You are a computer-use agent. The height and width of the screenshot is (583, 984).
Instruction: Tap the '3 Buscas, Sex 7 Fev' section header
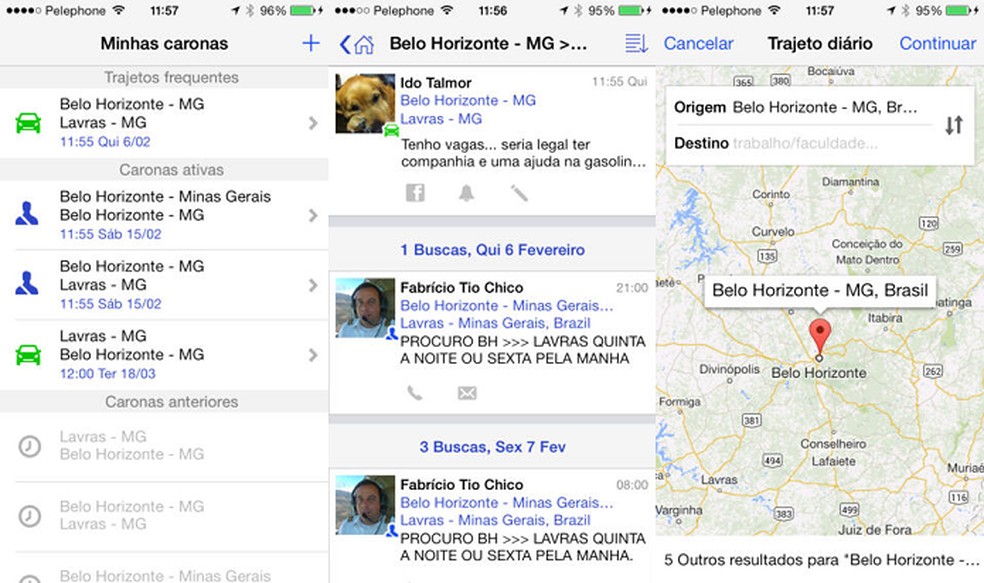pyautogui.click(x=492, y=446)
